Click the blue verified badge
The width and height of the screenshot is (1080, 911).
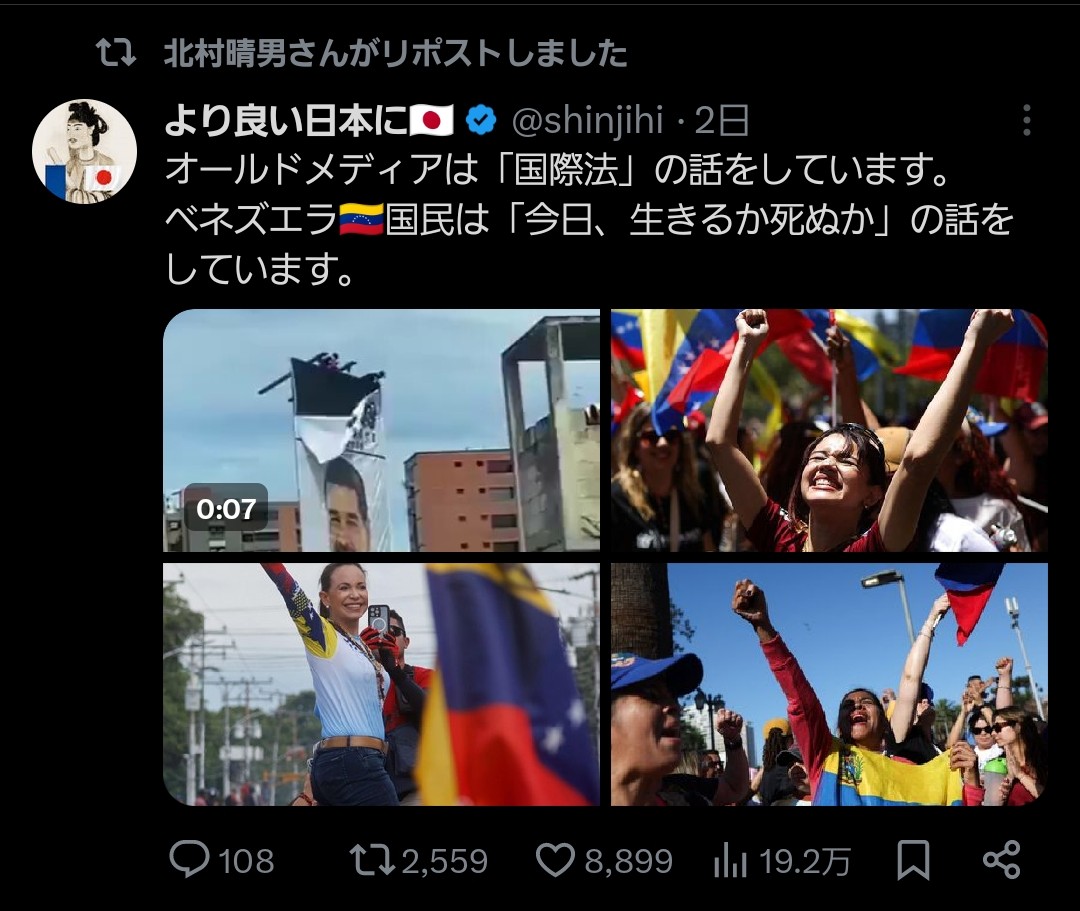point(481,121)
